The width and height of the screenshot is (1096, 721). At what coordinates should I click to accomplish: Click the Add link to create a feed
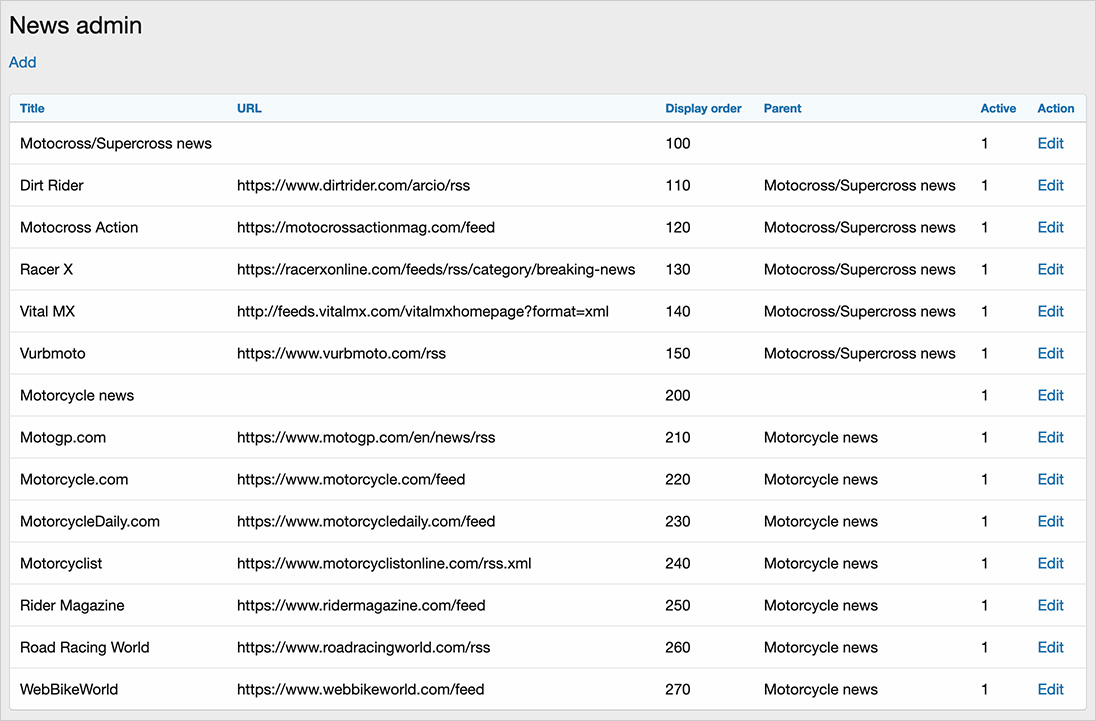(22, 62)
